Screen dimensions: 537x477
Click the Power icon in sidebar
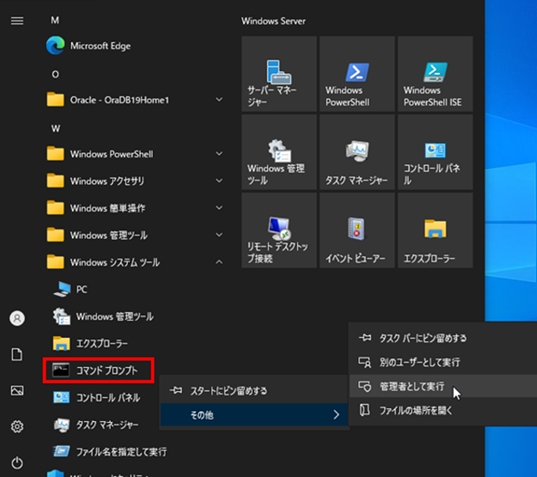pos(17,463)
